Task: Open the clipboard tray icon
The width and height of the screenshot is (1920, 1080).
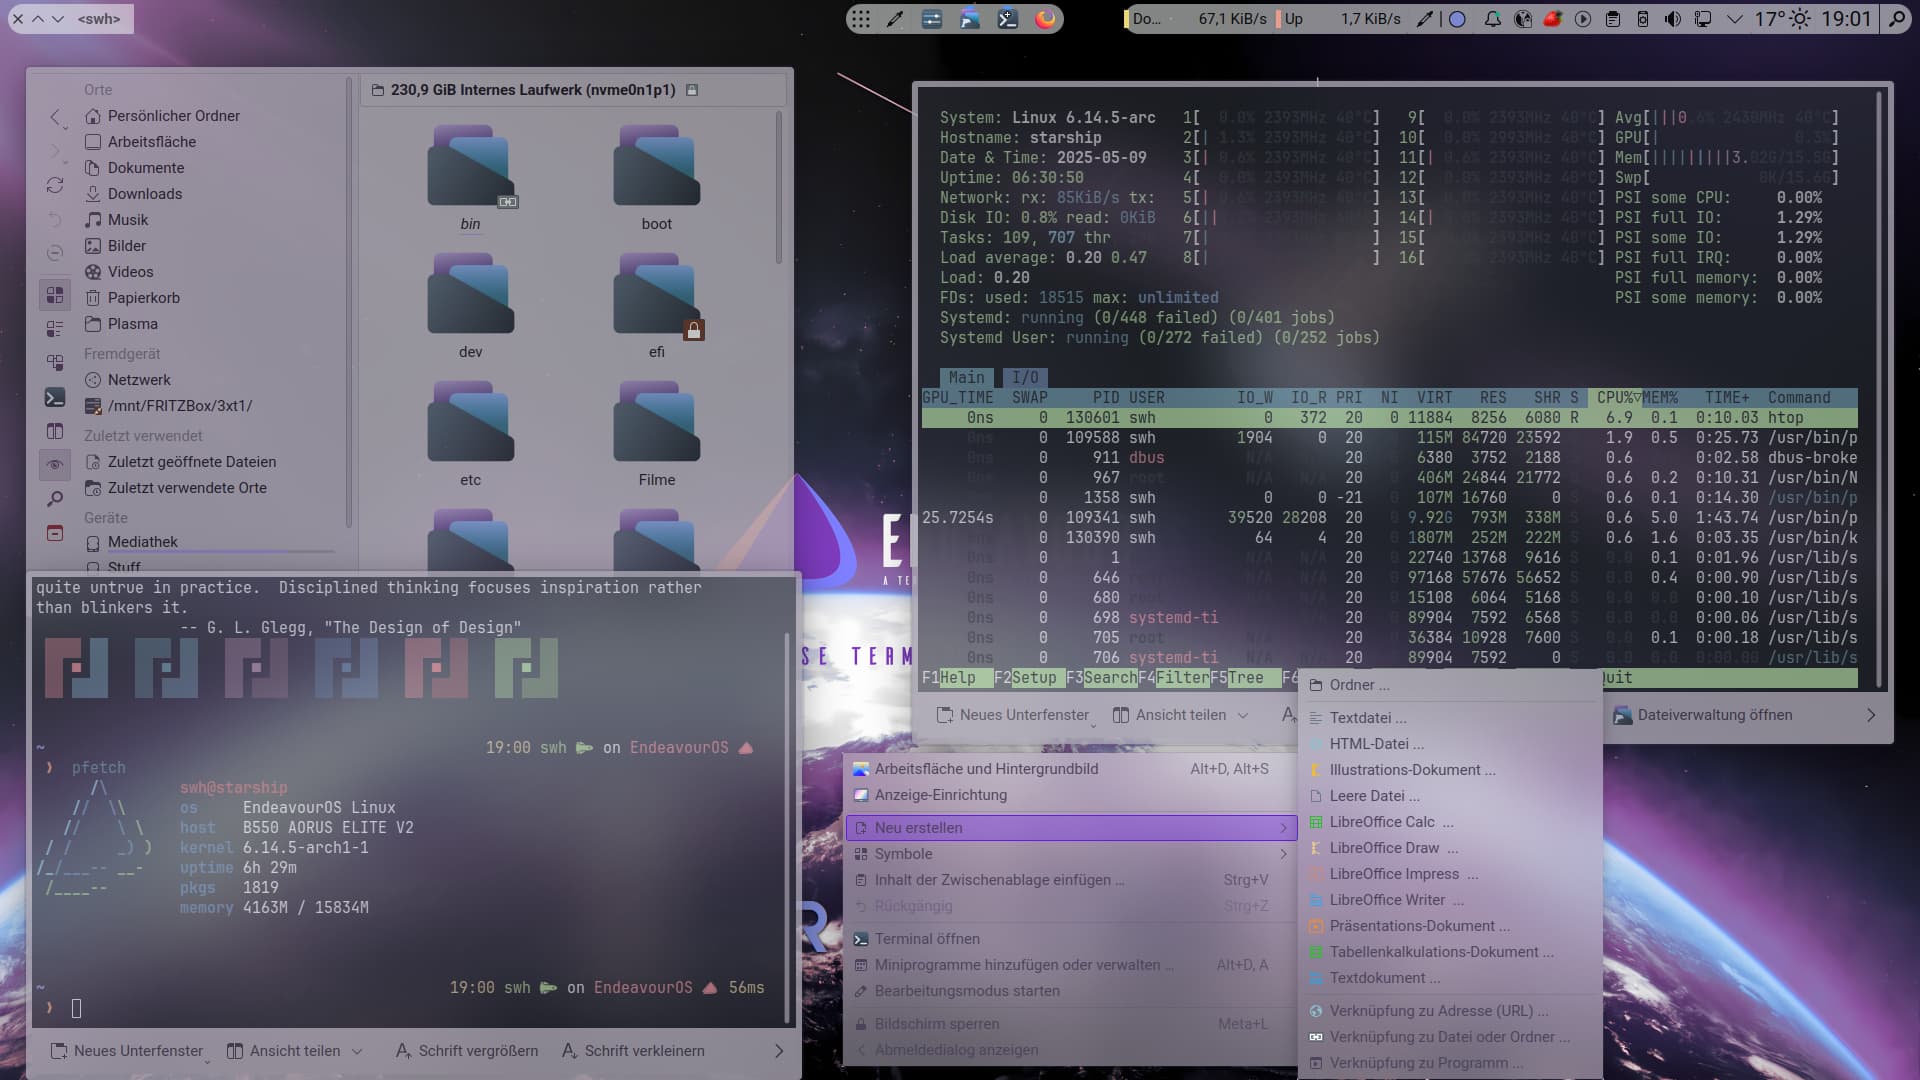Action: 1612,19
